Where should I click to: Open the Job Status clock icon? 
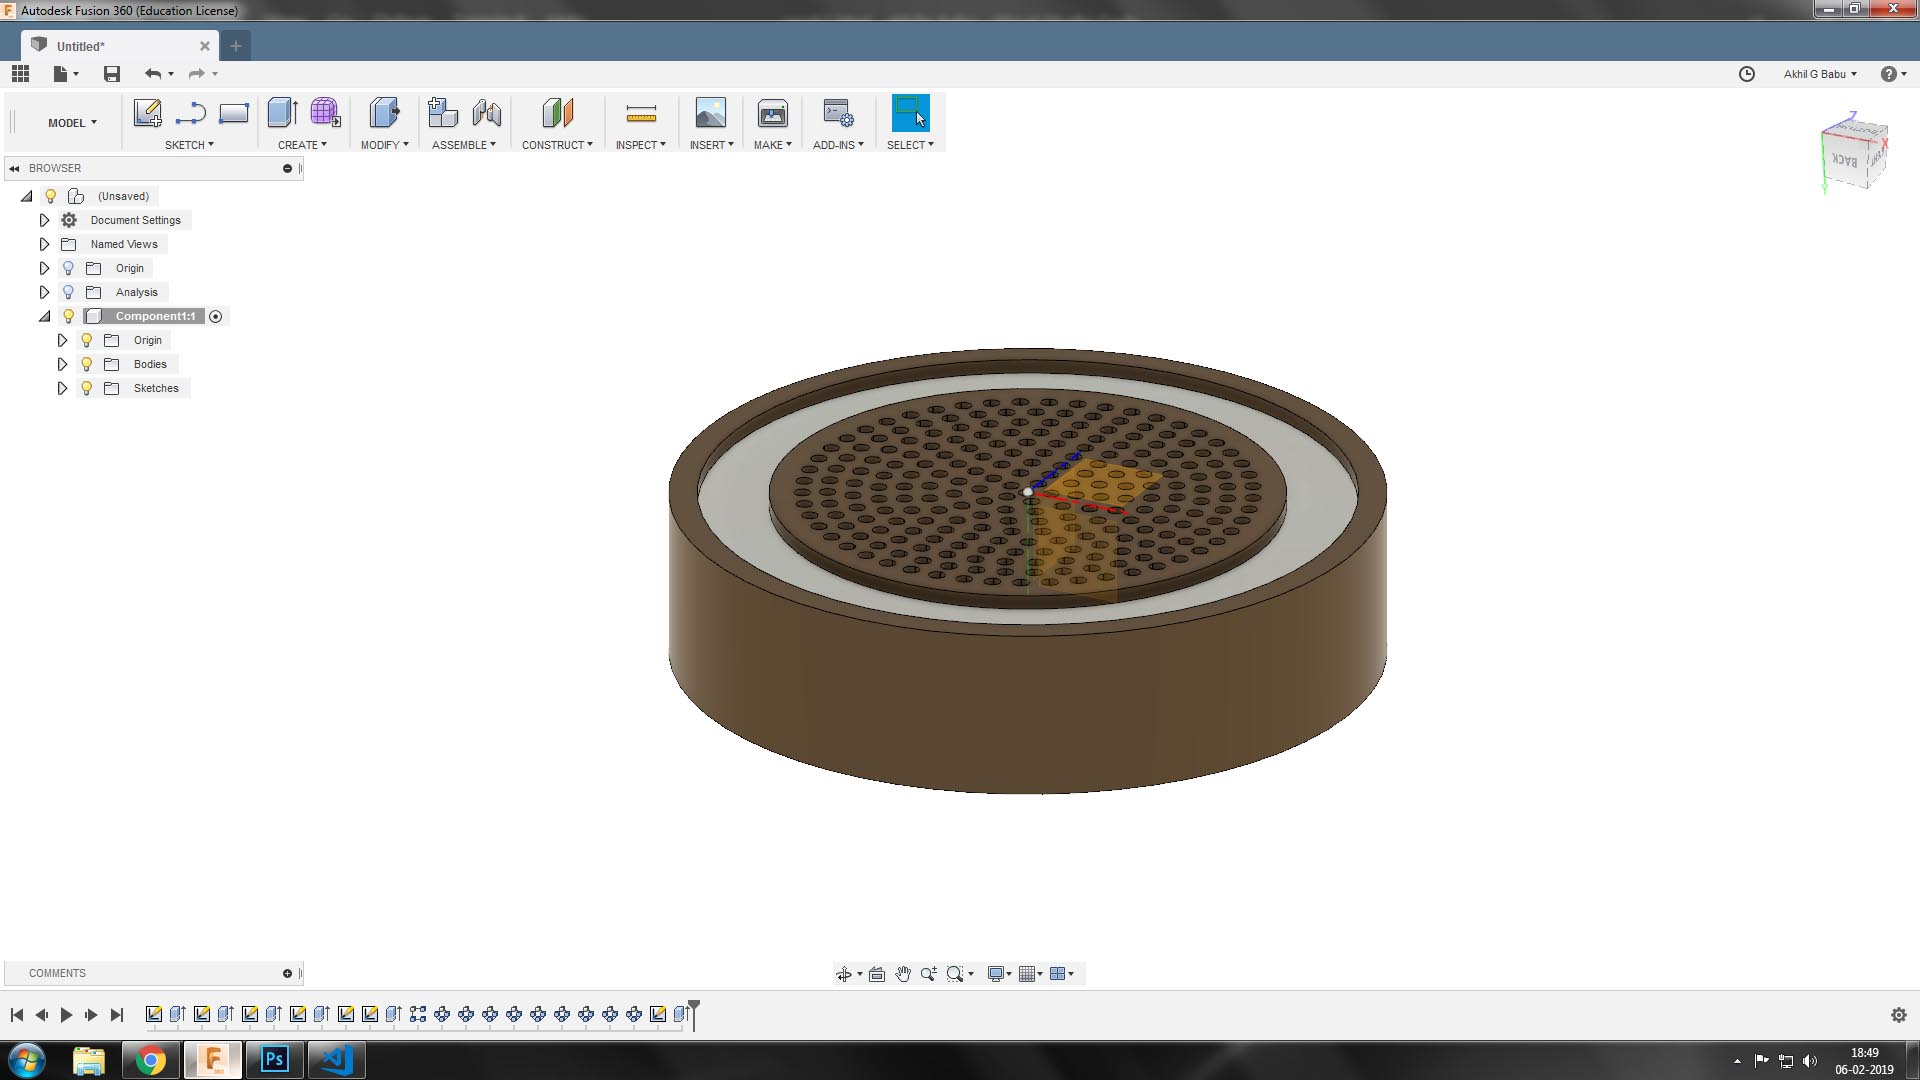[1746, 74]
